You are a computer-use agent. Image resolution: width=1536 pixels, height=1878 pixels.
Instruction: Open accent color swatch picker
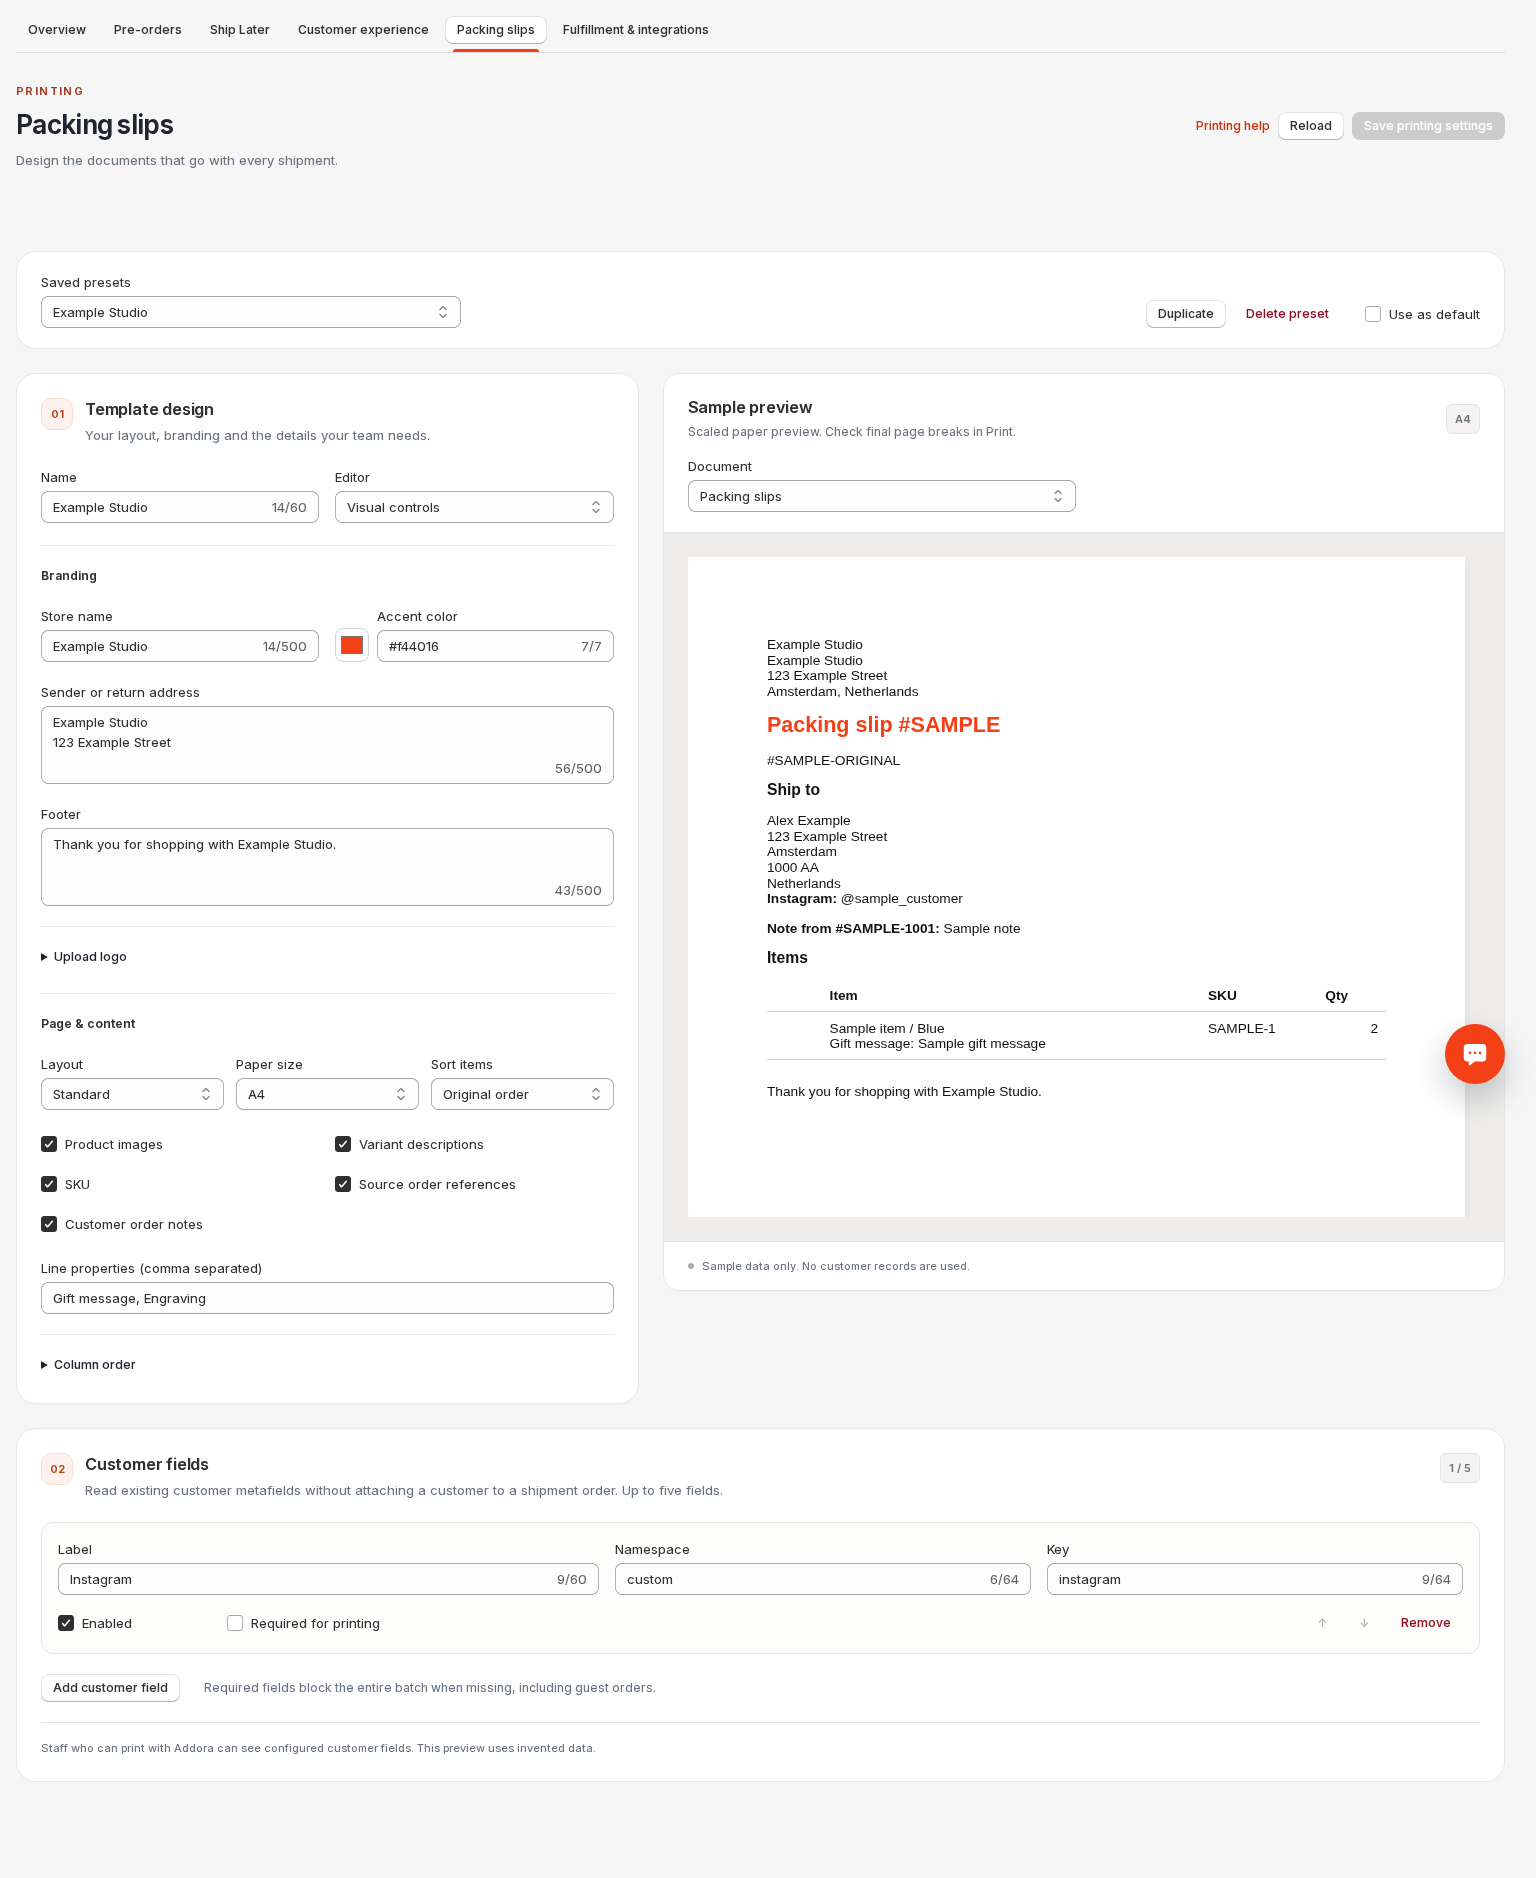(x=352, y=645)
